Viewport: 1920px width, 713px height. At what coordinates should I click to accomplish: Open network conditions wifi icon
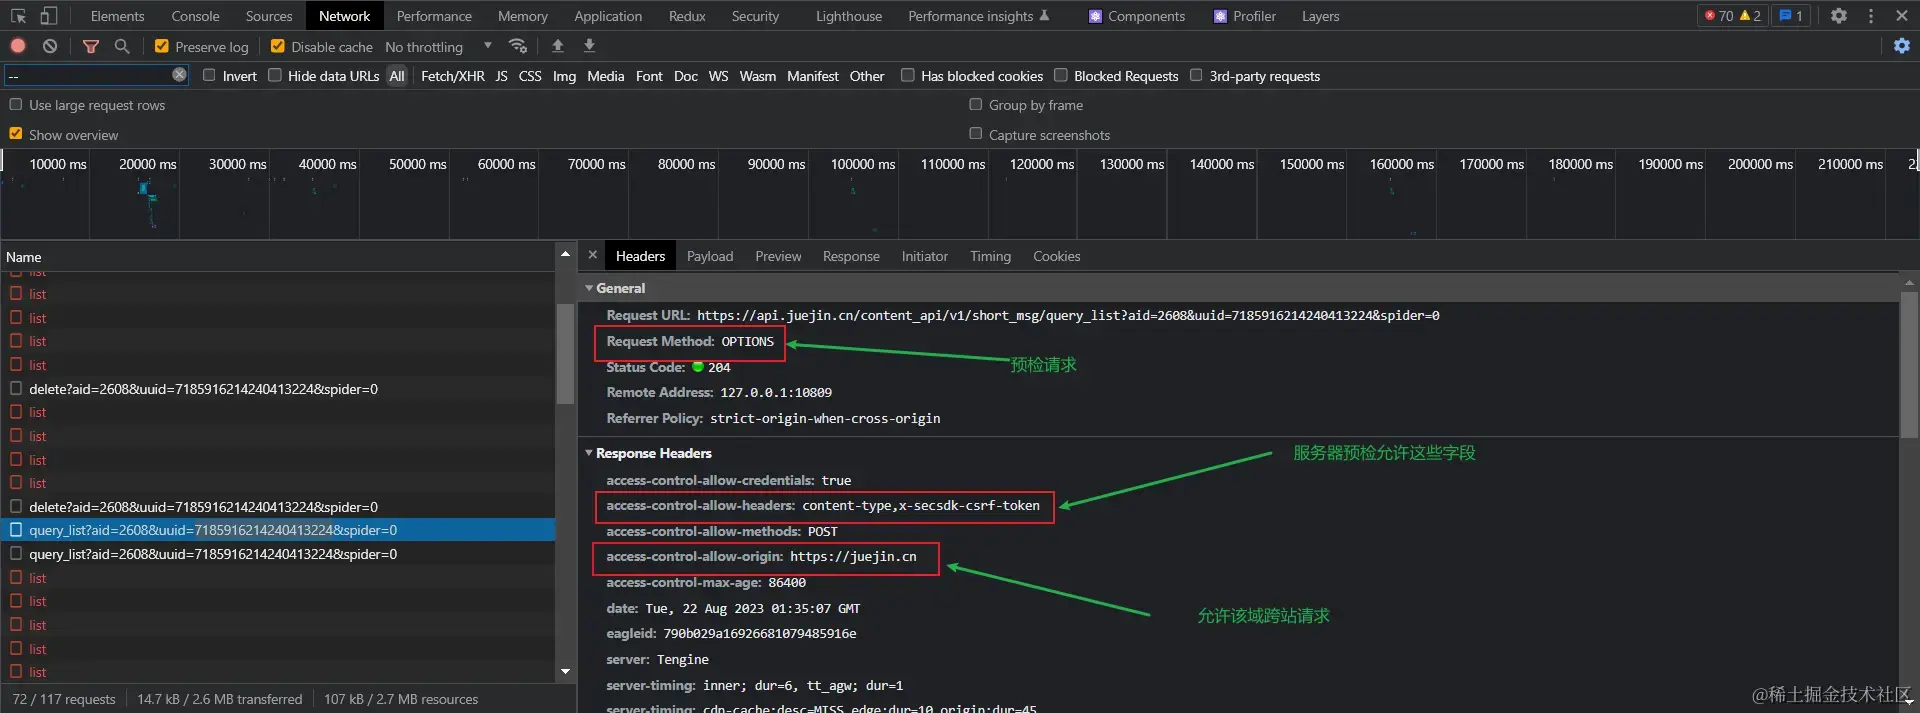tap(518, 46)
